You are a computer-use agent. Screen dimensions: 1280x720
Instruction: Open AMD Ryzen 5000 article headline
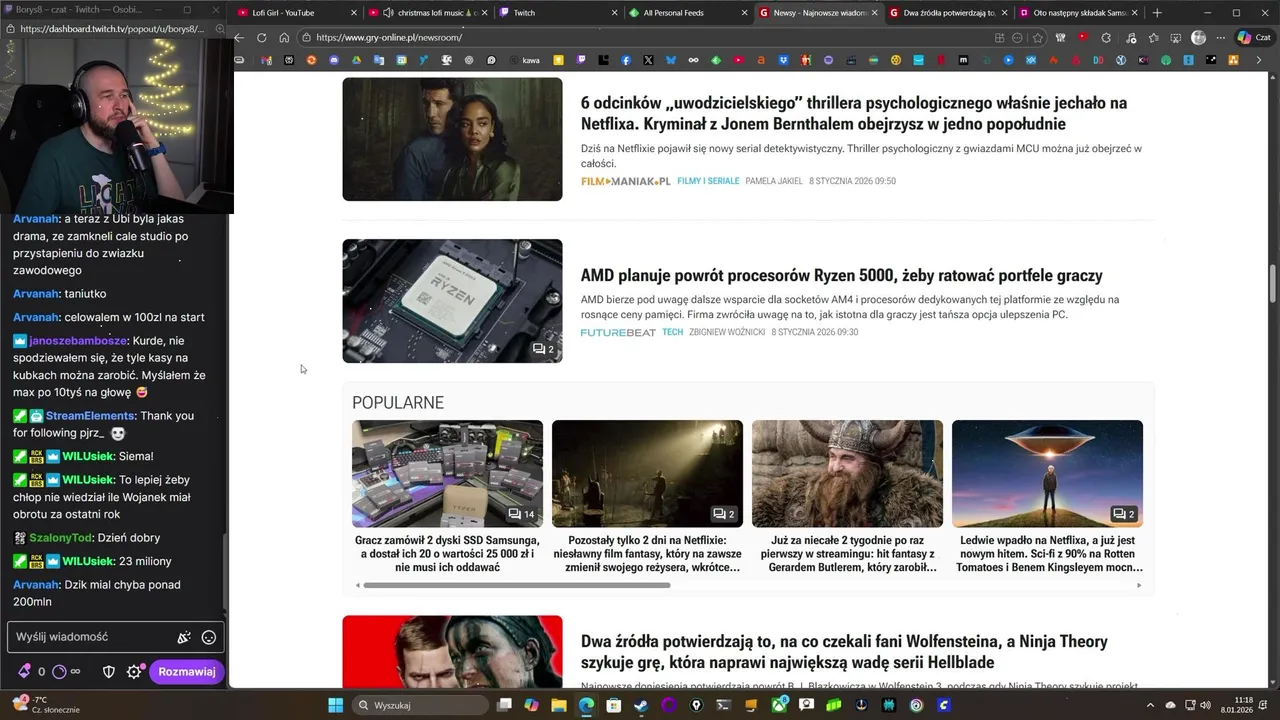tap(842, 275)
